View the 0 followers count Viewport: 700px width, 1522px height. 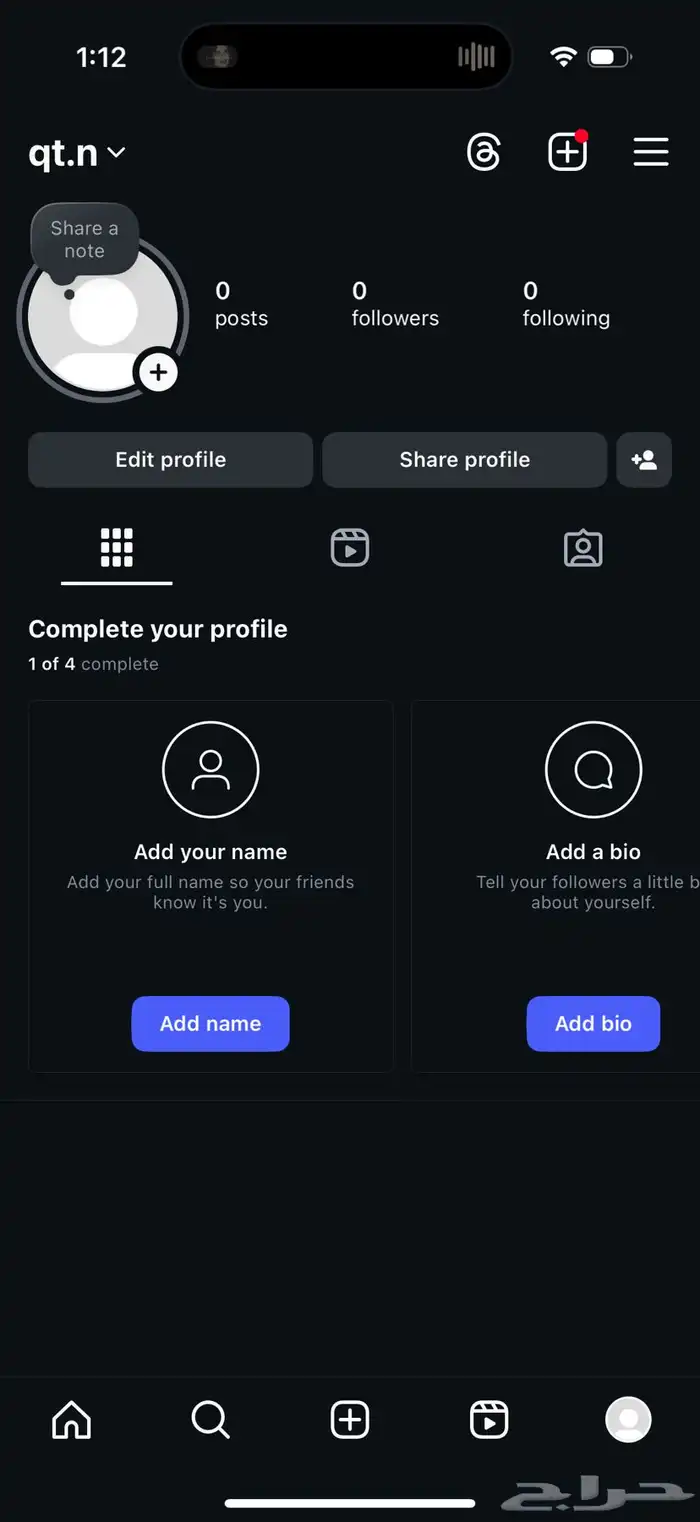395,304
